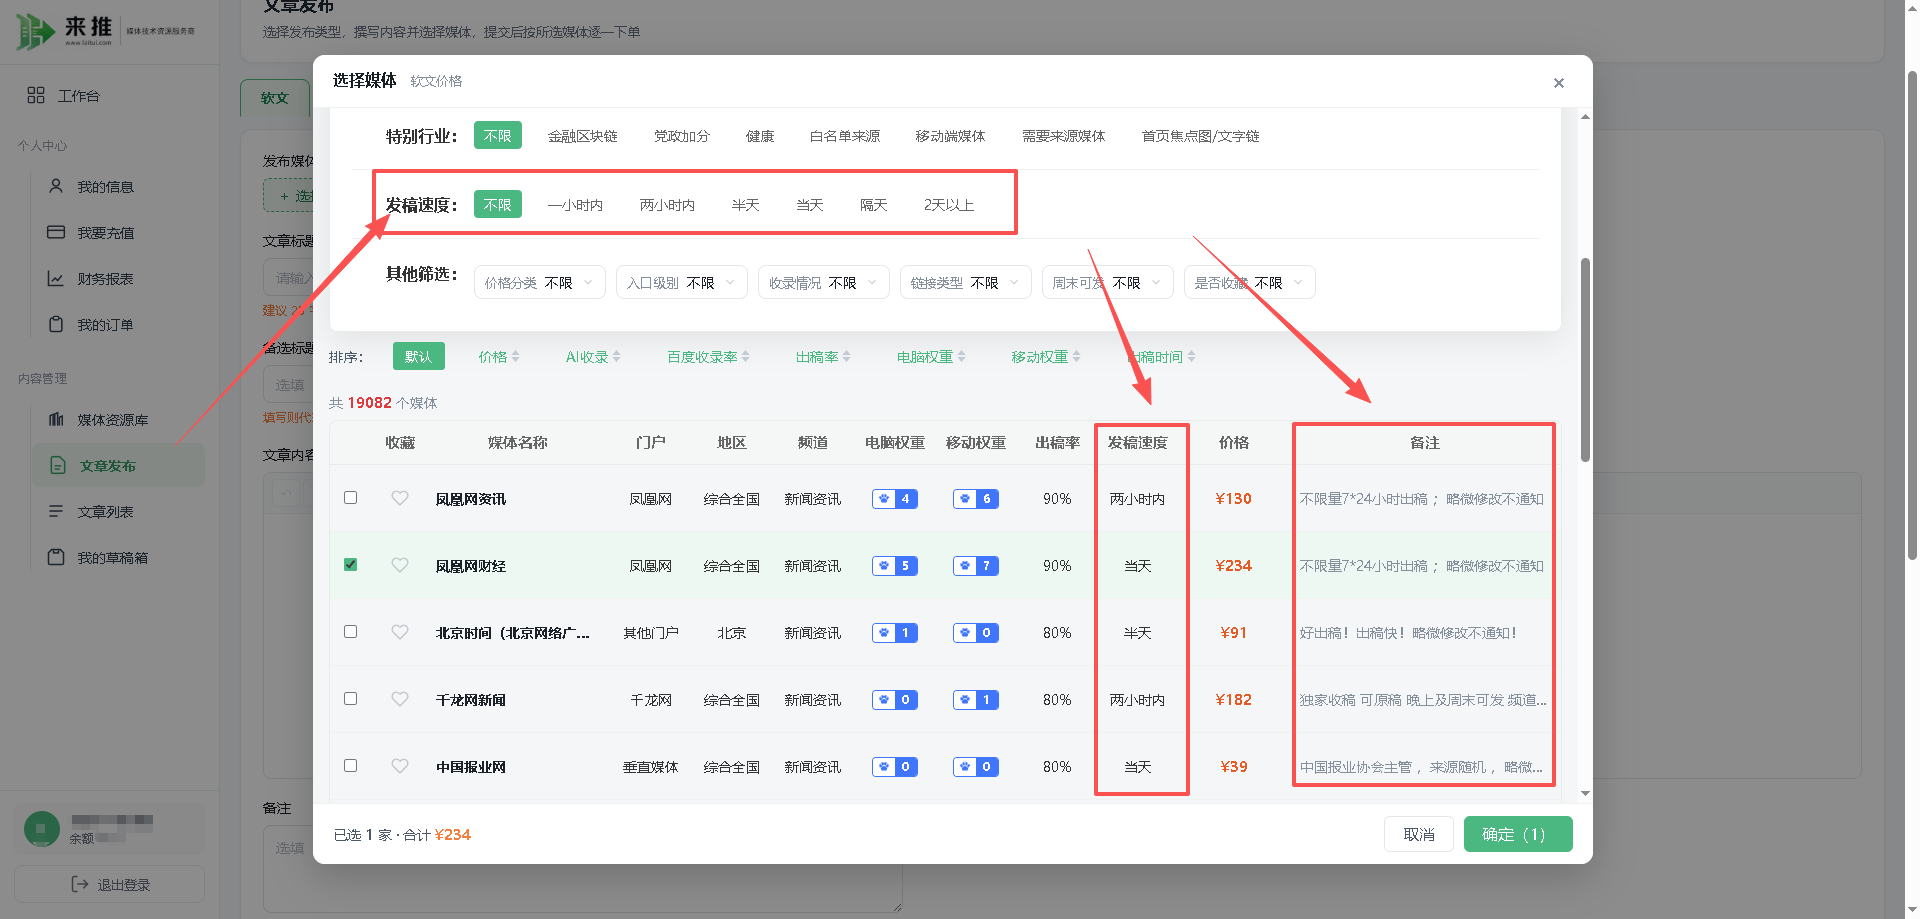Screen dimensions: 1920x919
Task: Choose 2天以上 in the 发稿速度 filter
Action: coord(948,205)
